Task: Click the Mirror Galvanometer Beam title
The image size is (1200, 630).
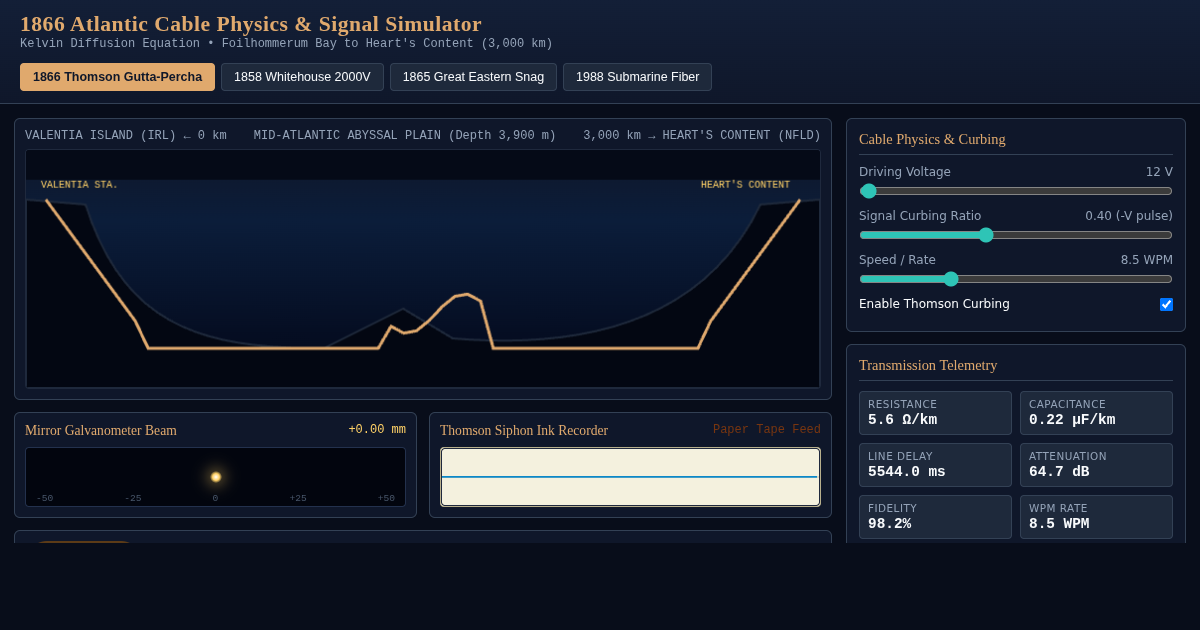Action: coord(101,431)
